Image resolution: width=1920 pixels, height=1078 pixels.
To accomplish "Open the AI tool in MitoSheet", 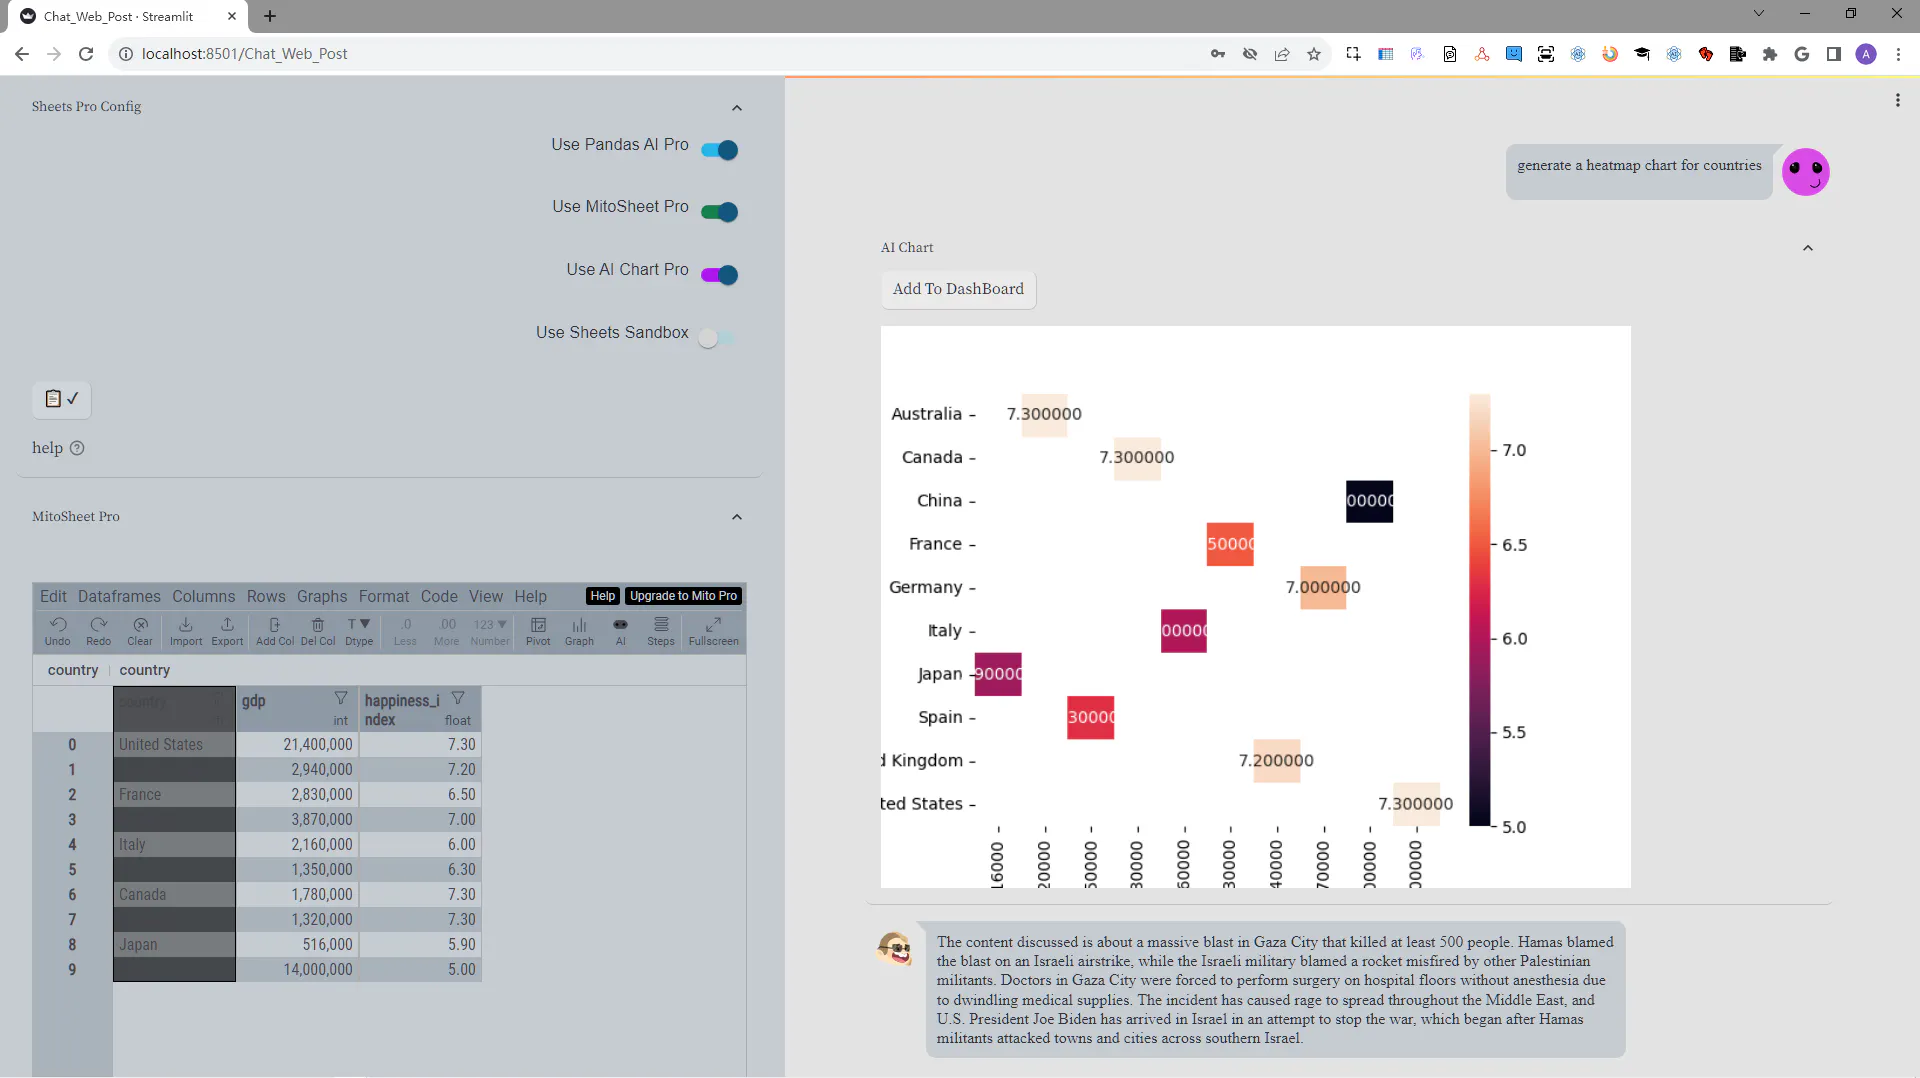I will [620, 630].
